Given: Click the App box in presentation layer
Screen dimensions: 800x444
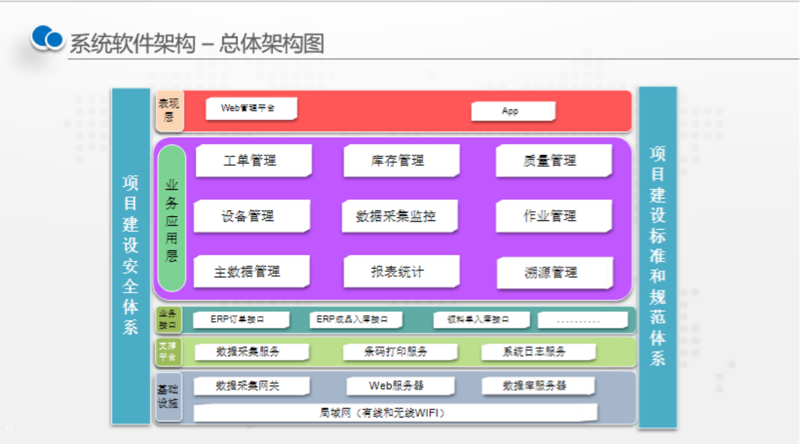Looking at the screenshot, I should point(511,110).
